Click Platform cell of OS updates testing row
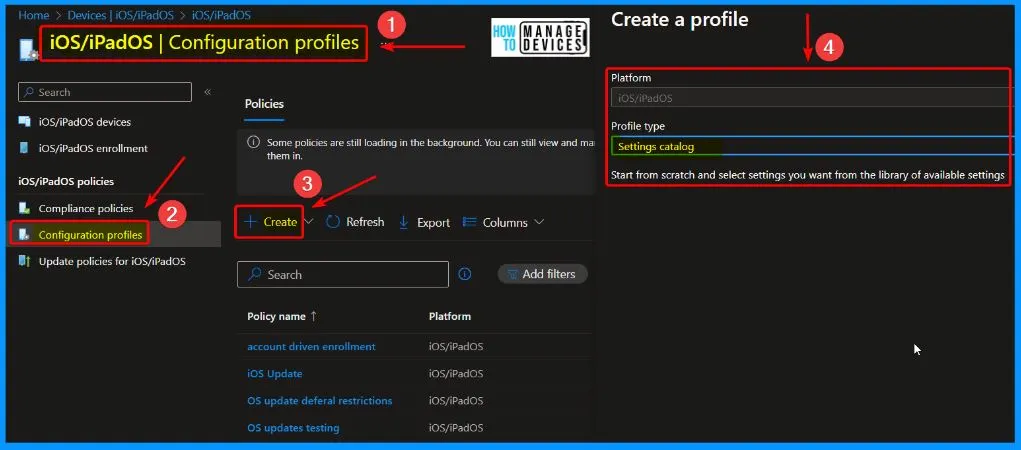Image resolution: width=1021 pixels, height=450 pixels. click(x=456, y=428)
